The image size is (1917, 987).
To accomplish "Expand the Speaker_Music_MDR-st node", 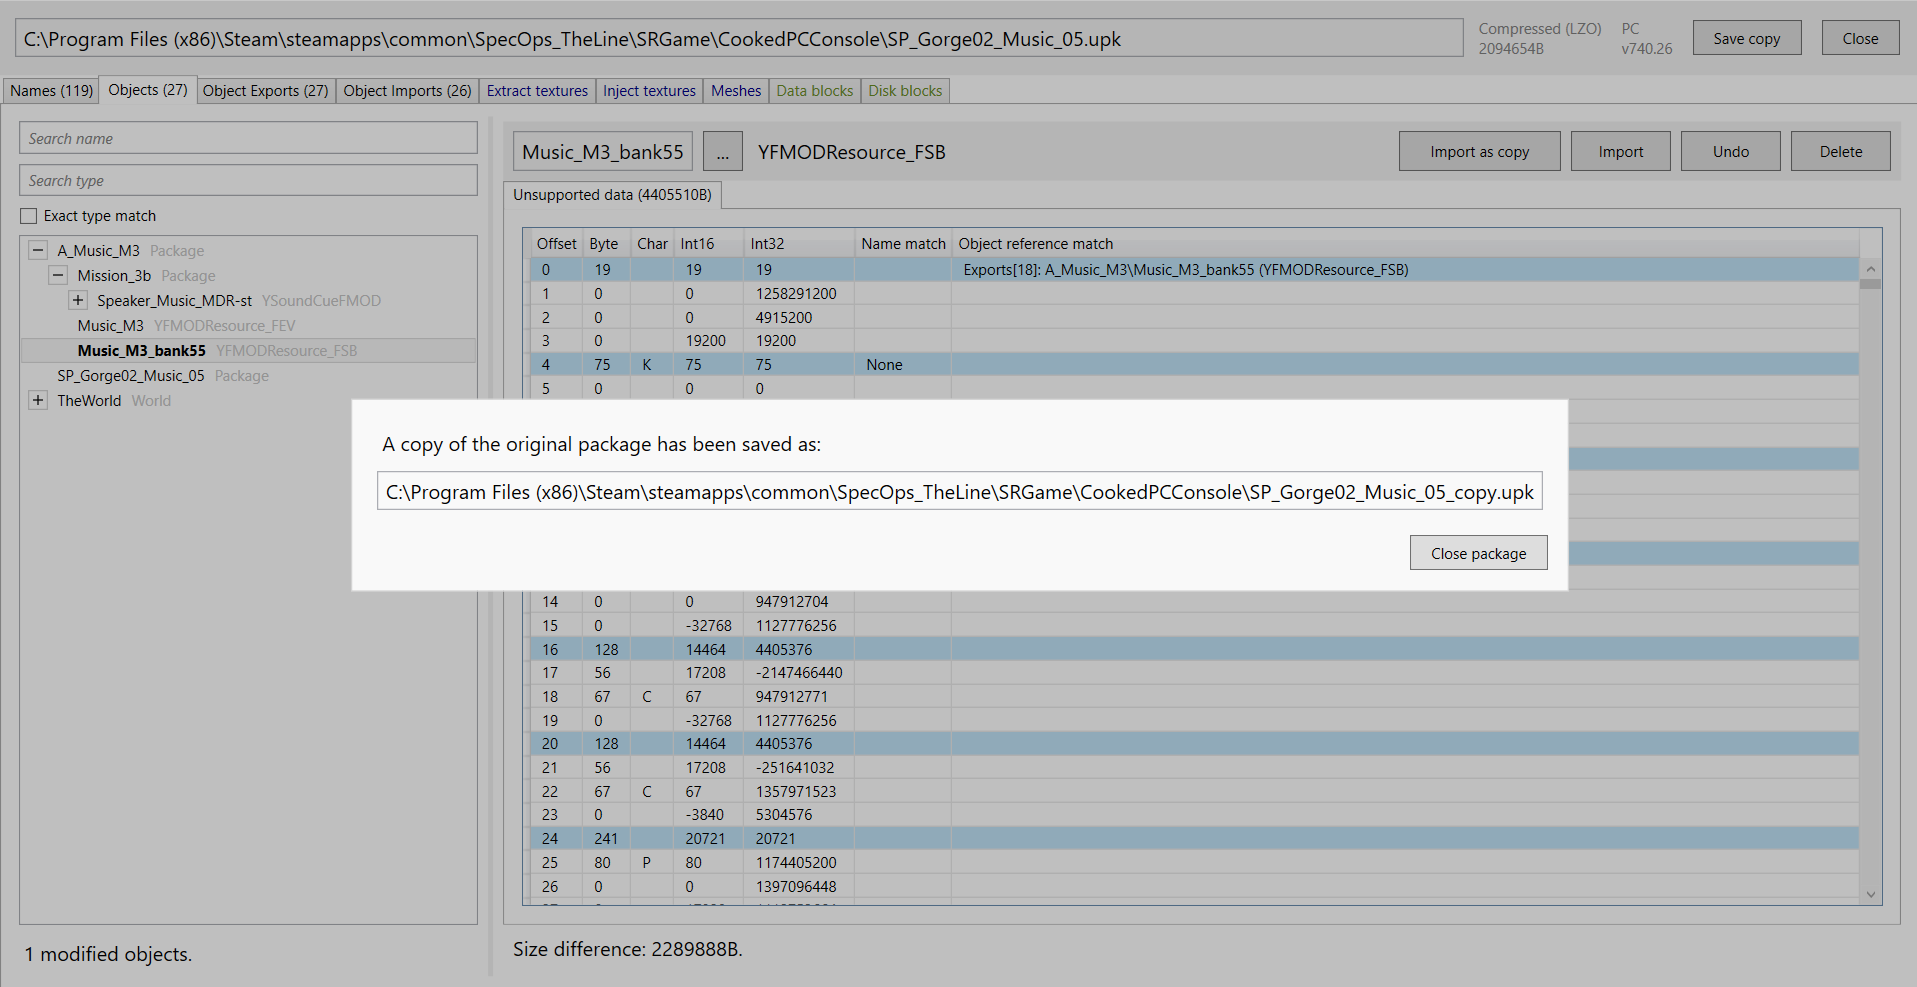I will tap(78, 300).
